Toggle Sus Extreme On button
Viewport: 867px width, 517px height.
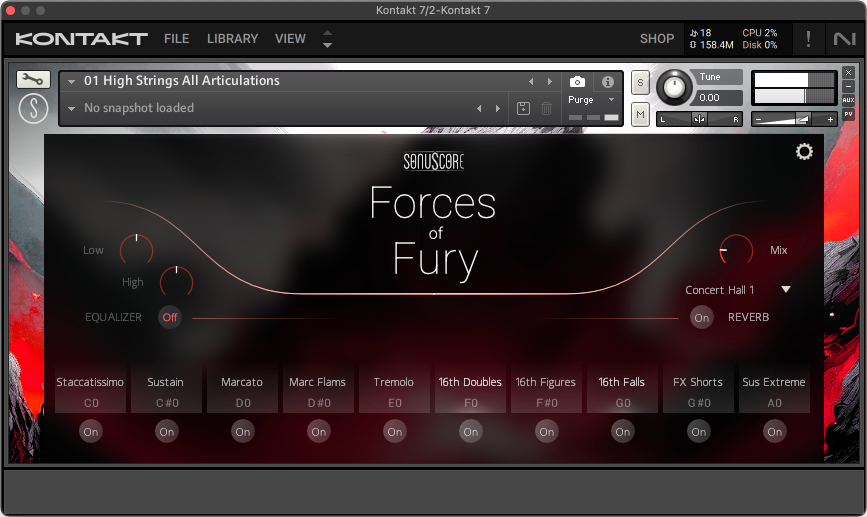[x=775, y=432]
